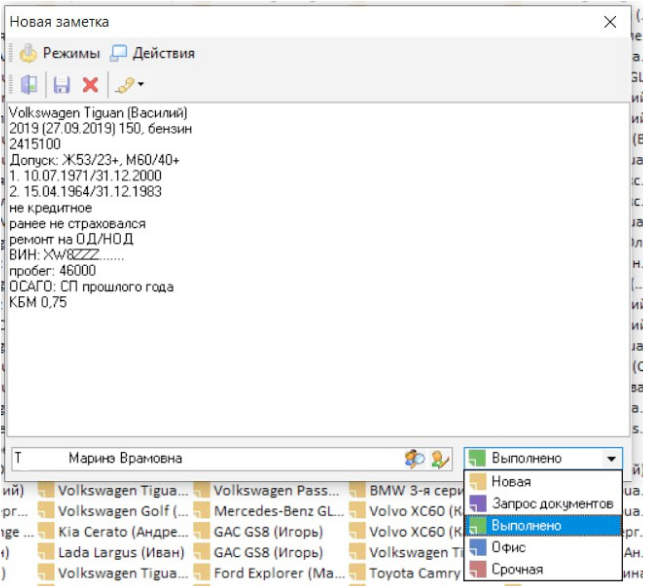This screenshot has height=588, width=645.
Task: Choose the Срочная status option
Action: coord(517,568)
